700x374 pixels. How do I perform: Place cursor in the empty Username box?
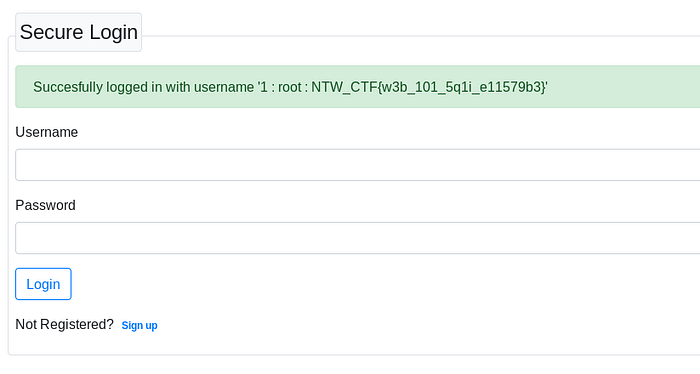358,165
